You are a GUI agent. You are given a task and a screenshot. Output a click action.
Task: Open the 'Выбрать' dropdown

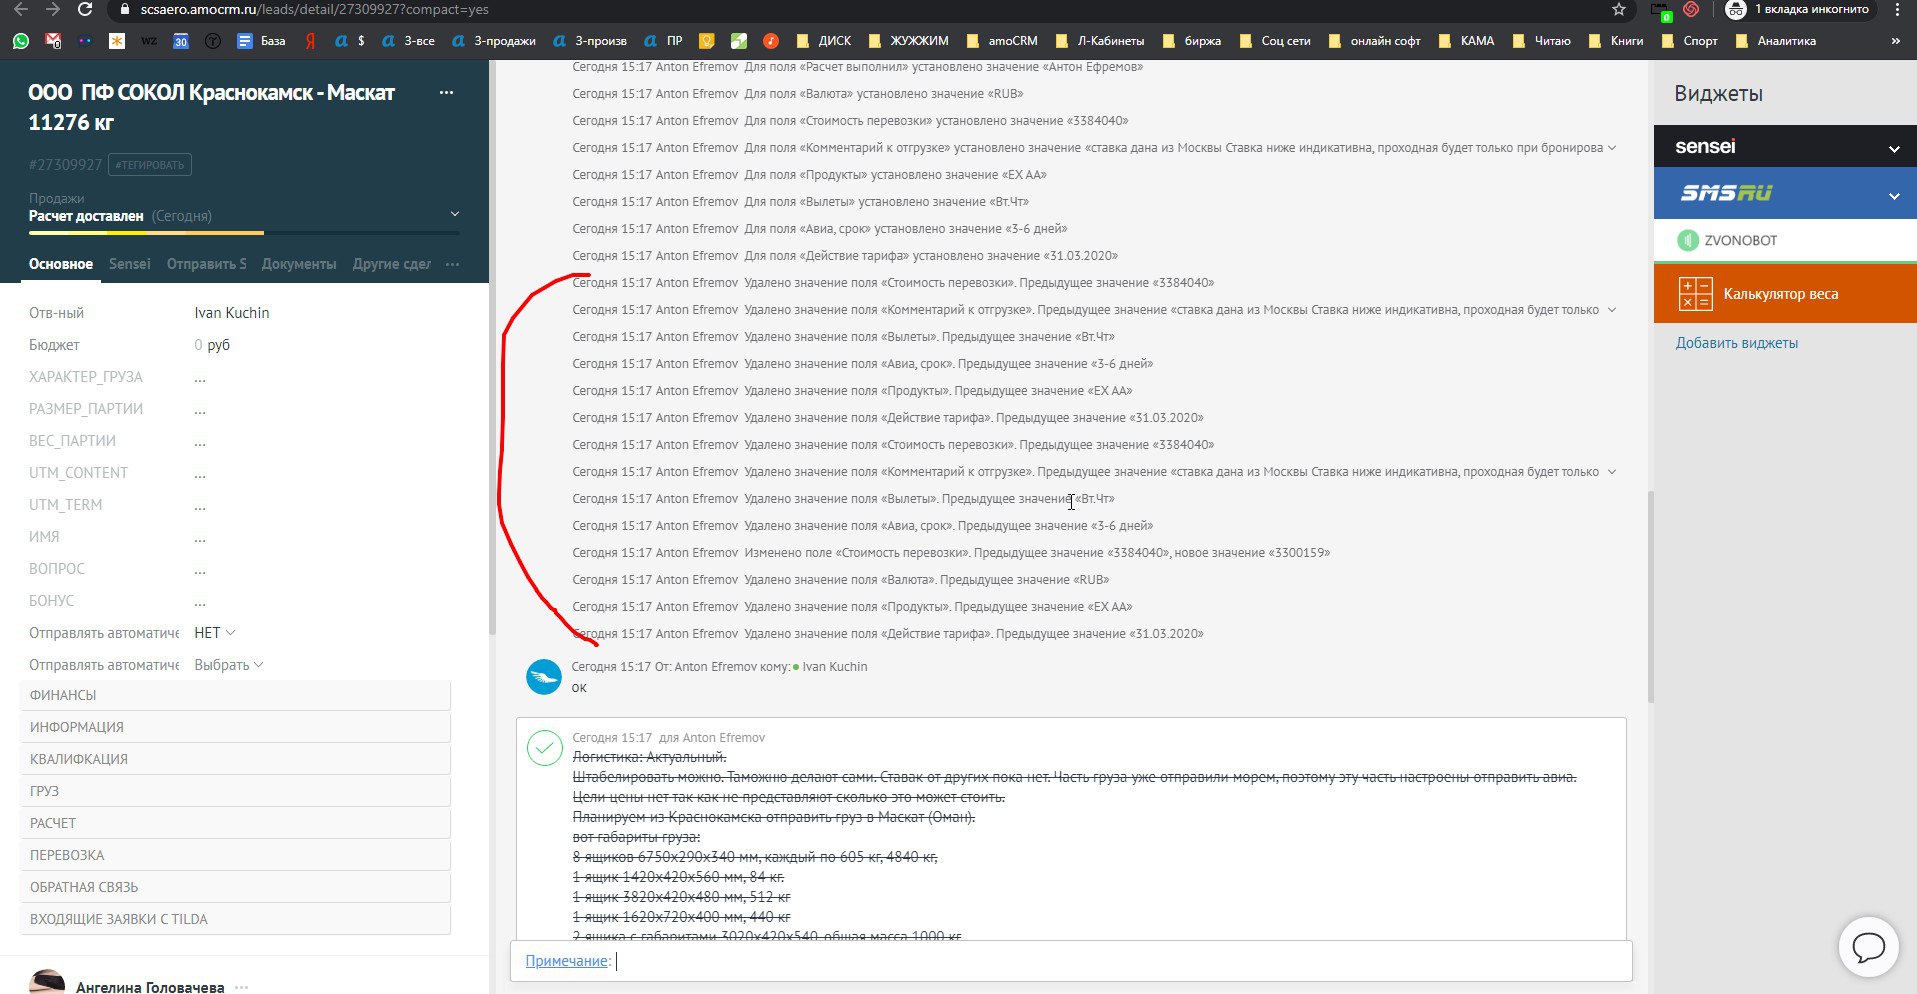click(x=228, y=665)
